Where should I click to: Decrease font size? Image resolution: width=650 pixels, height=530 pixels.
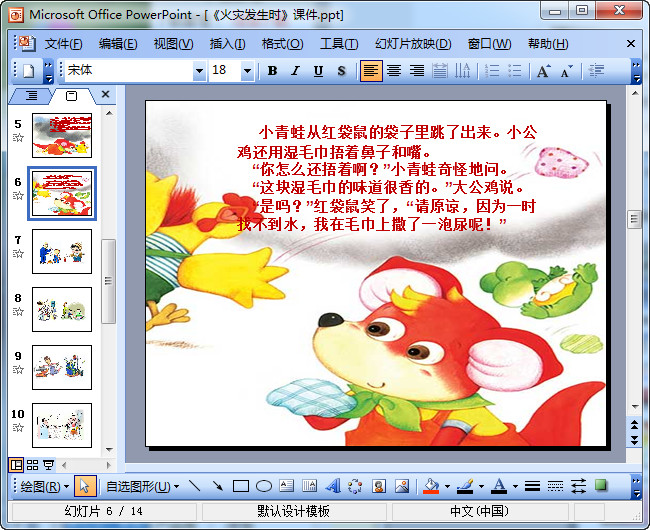[x=566, y=71]
